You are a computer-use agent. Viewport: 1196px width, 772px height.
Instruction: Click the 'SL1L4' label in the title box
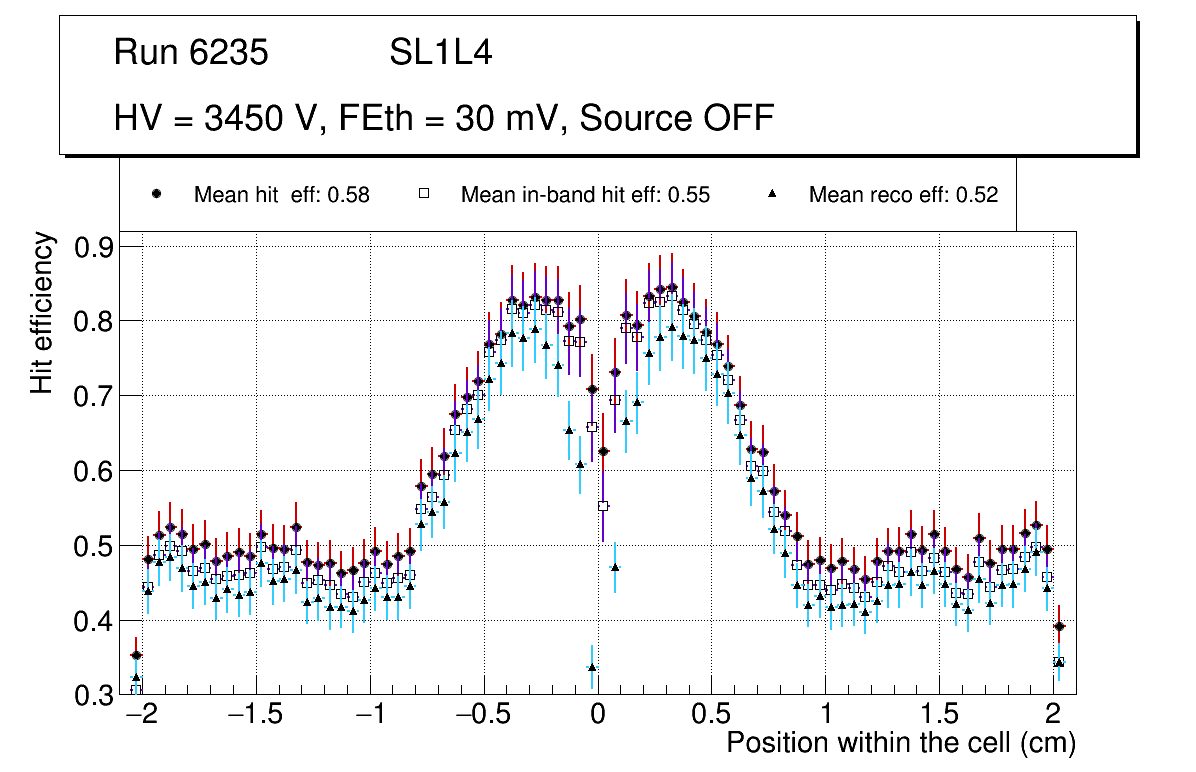[440, 53]
